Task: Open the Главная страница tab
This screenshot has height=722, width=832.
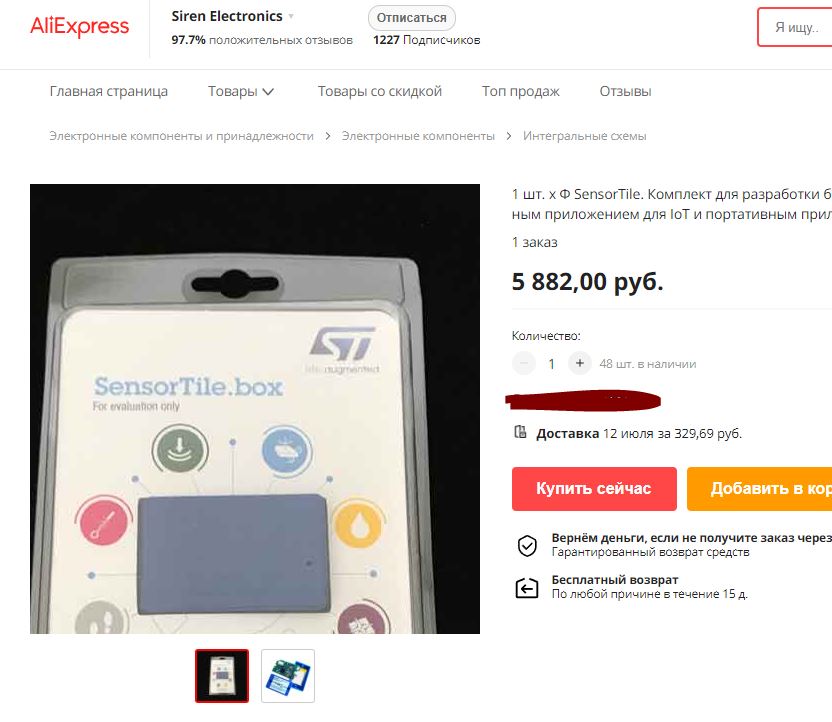Action: pos(109,91)
